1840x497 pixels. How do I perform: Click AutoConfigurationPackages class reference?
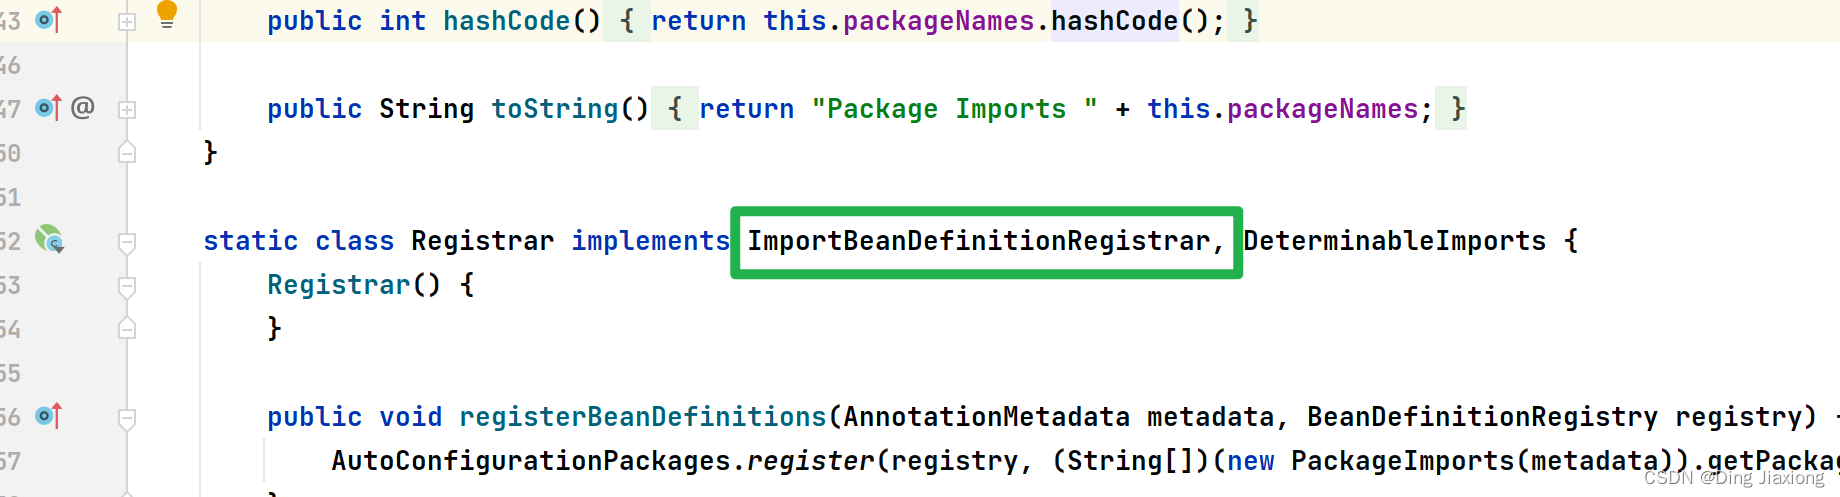tap(531, 461)
